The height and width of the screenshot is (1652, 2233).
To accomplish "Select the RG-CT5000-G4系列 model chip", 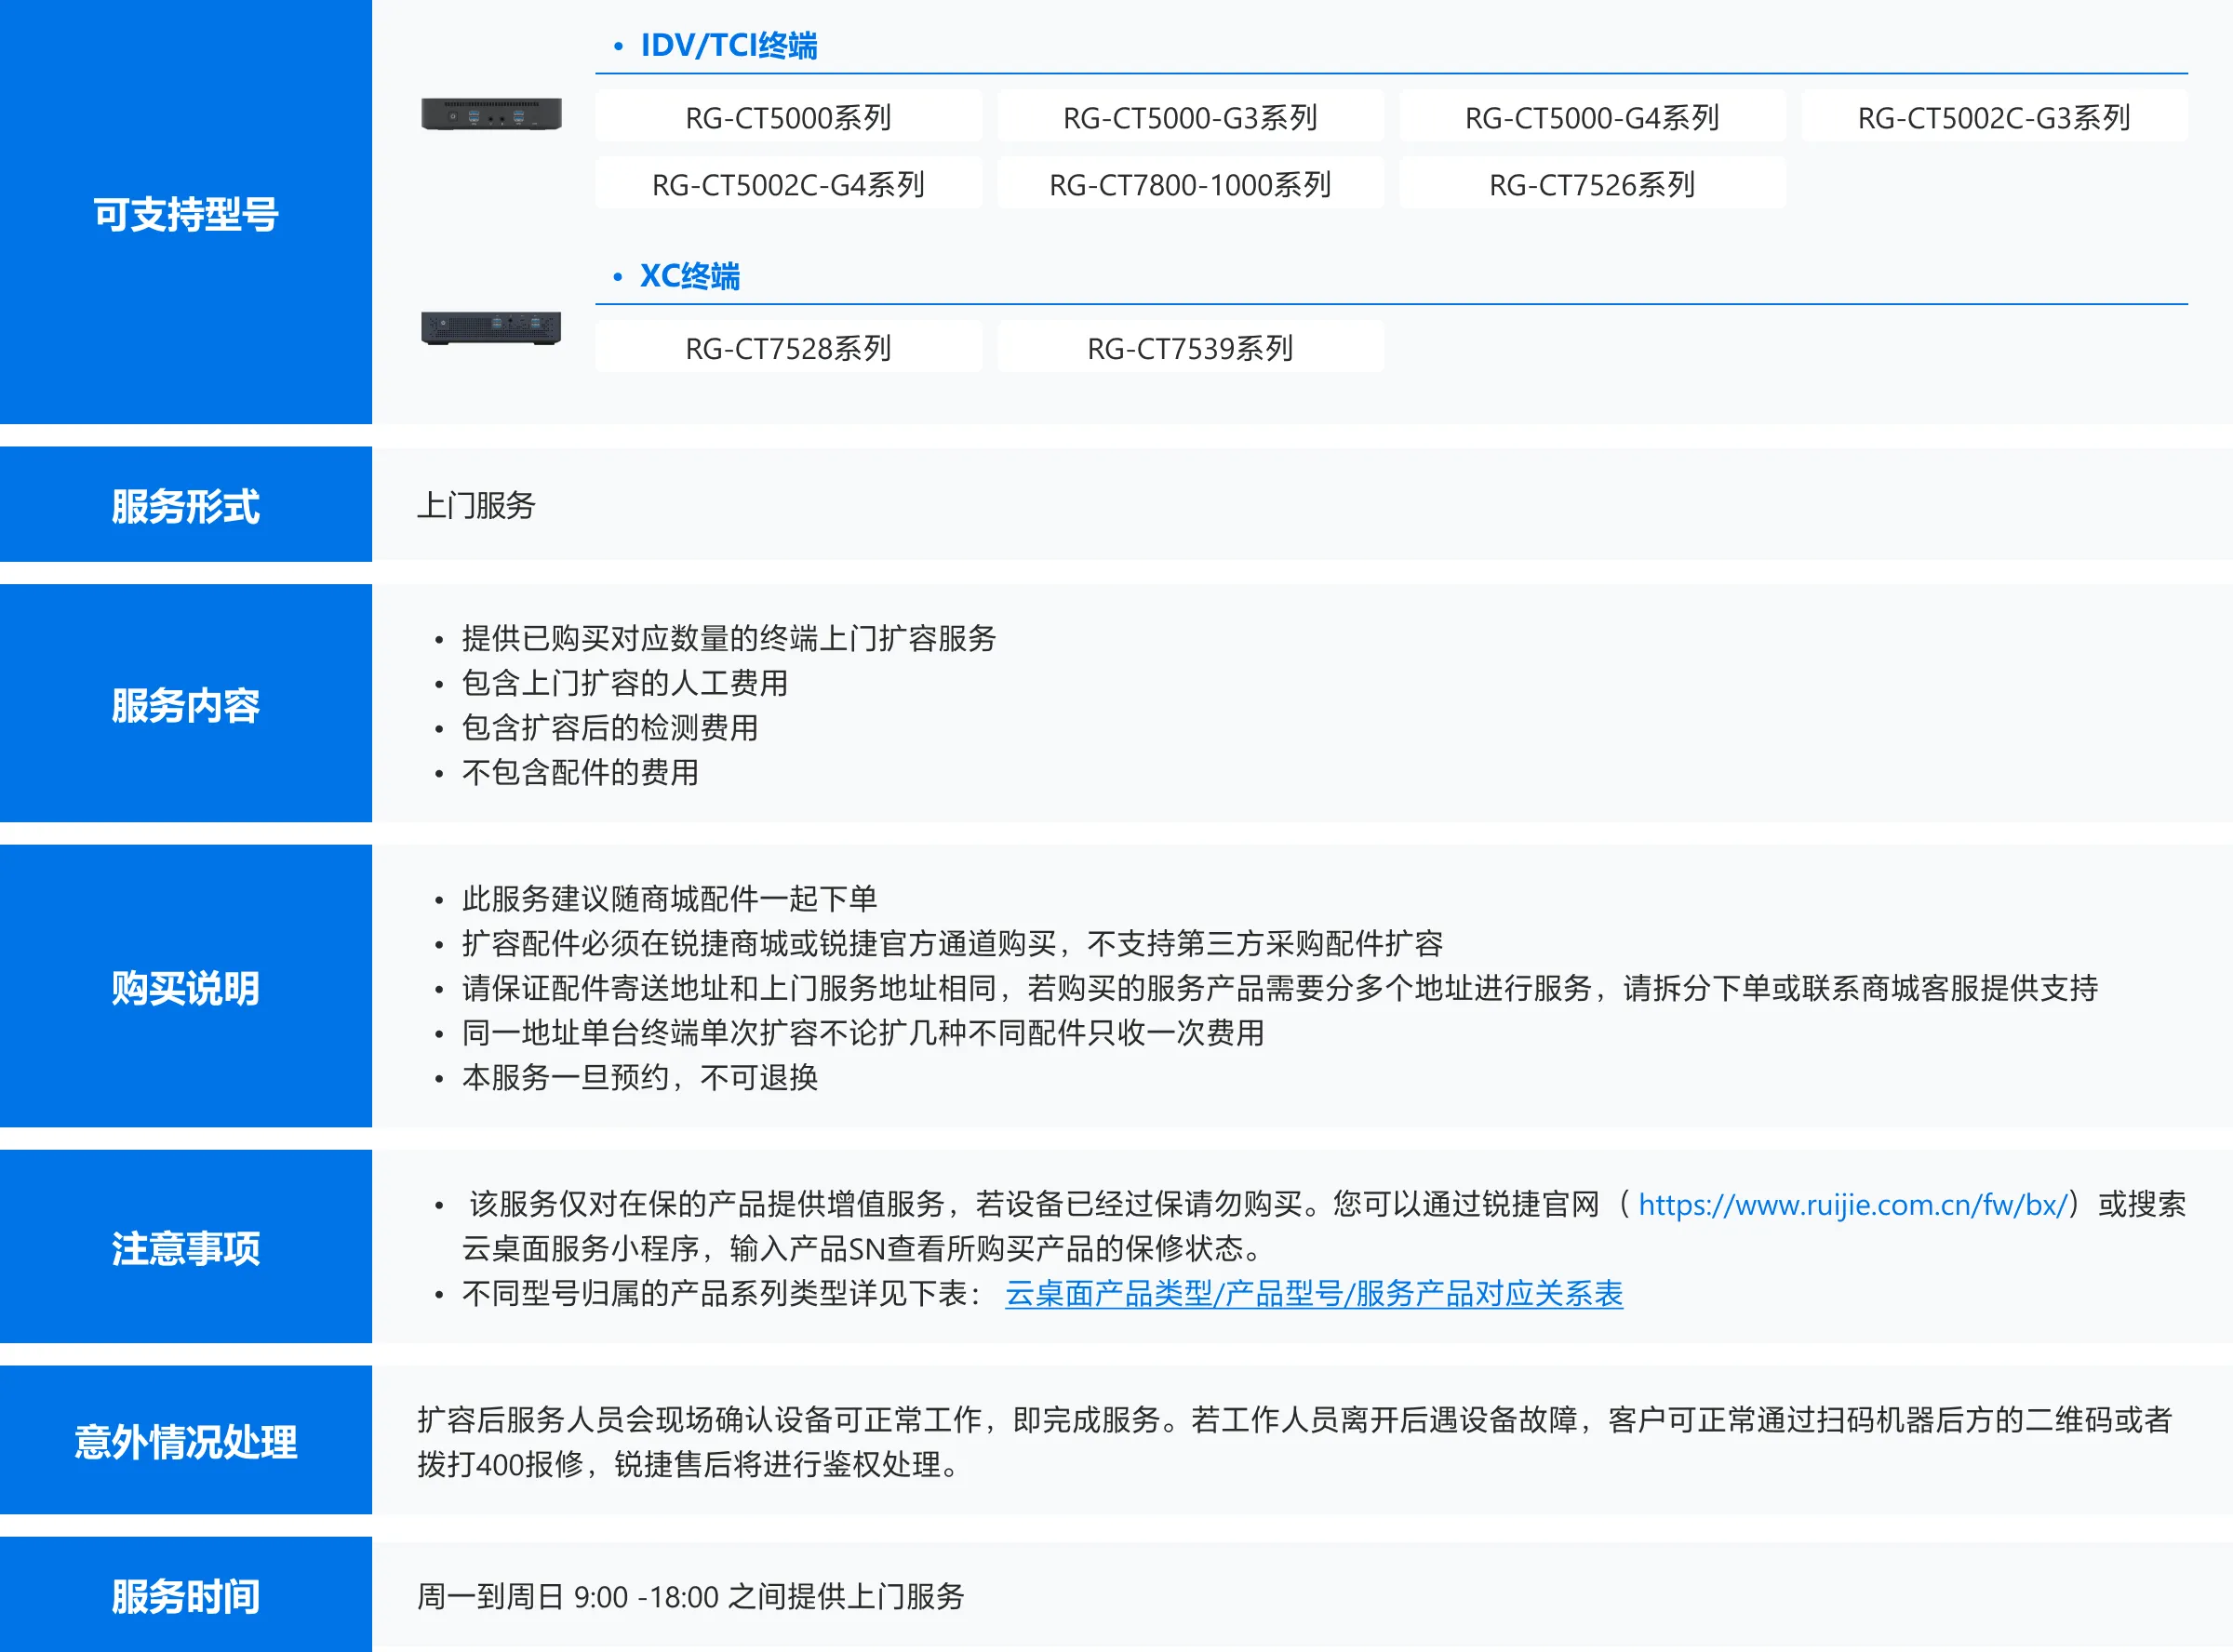I will pyautogui.click(x=1592, y=118).
